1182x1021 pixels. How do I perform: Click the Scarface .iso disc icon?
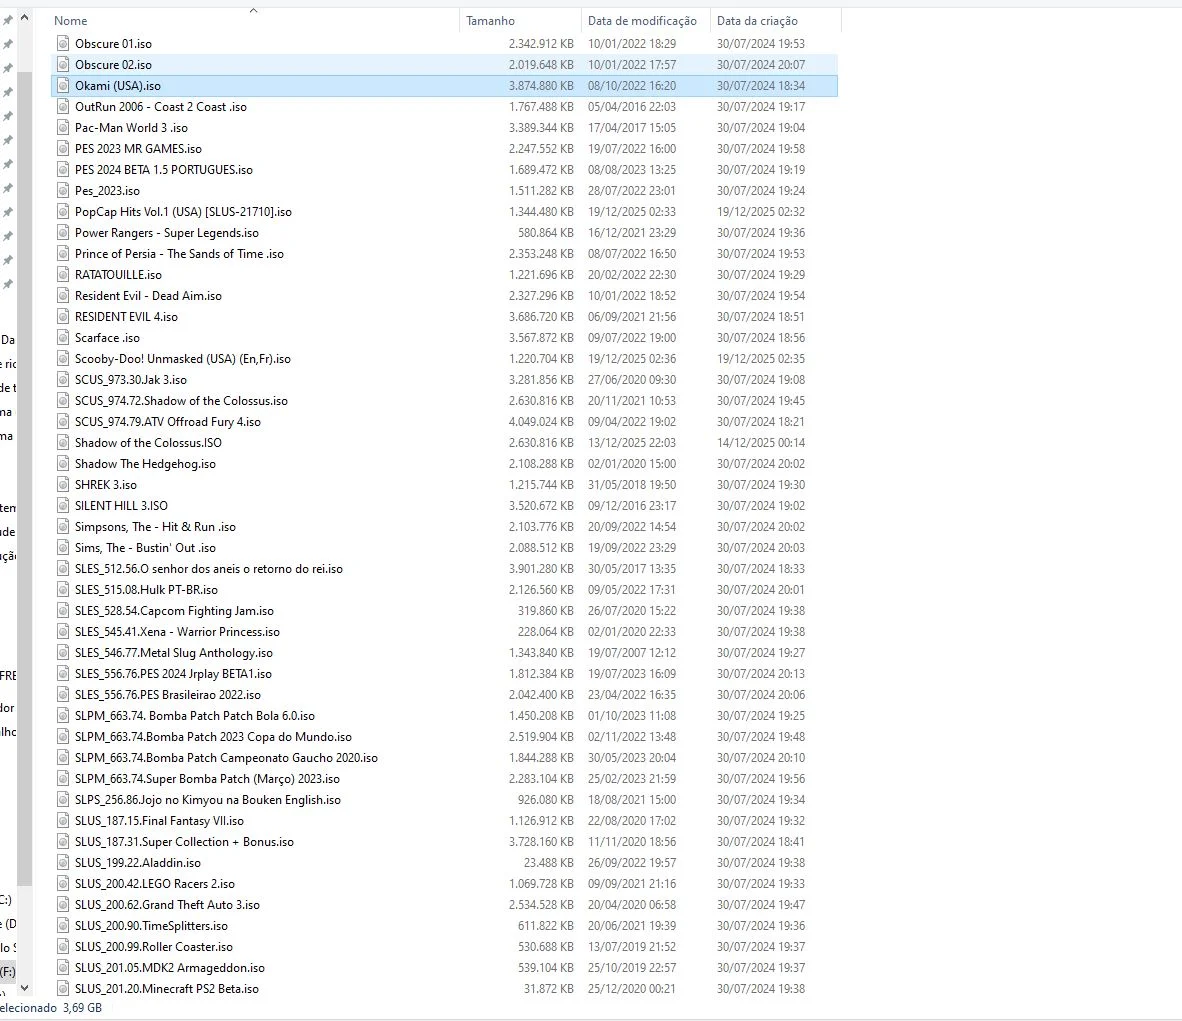coord(63,338)
